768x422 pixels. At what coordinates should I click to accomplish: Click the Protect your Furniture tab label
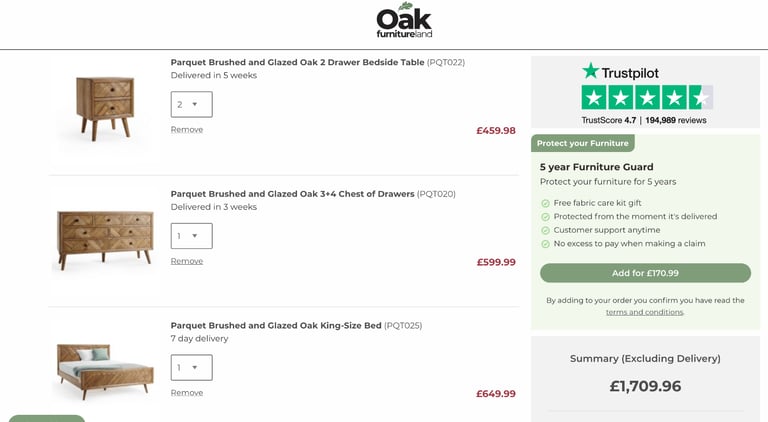(582, 143)
